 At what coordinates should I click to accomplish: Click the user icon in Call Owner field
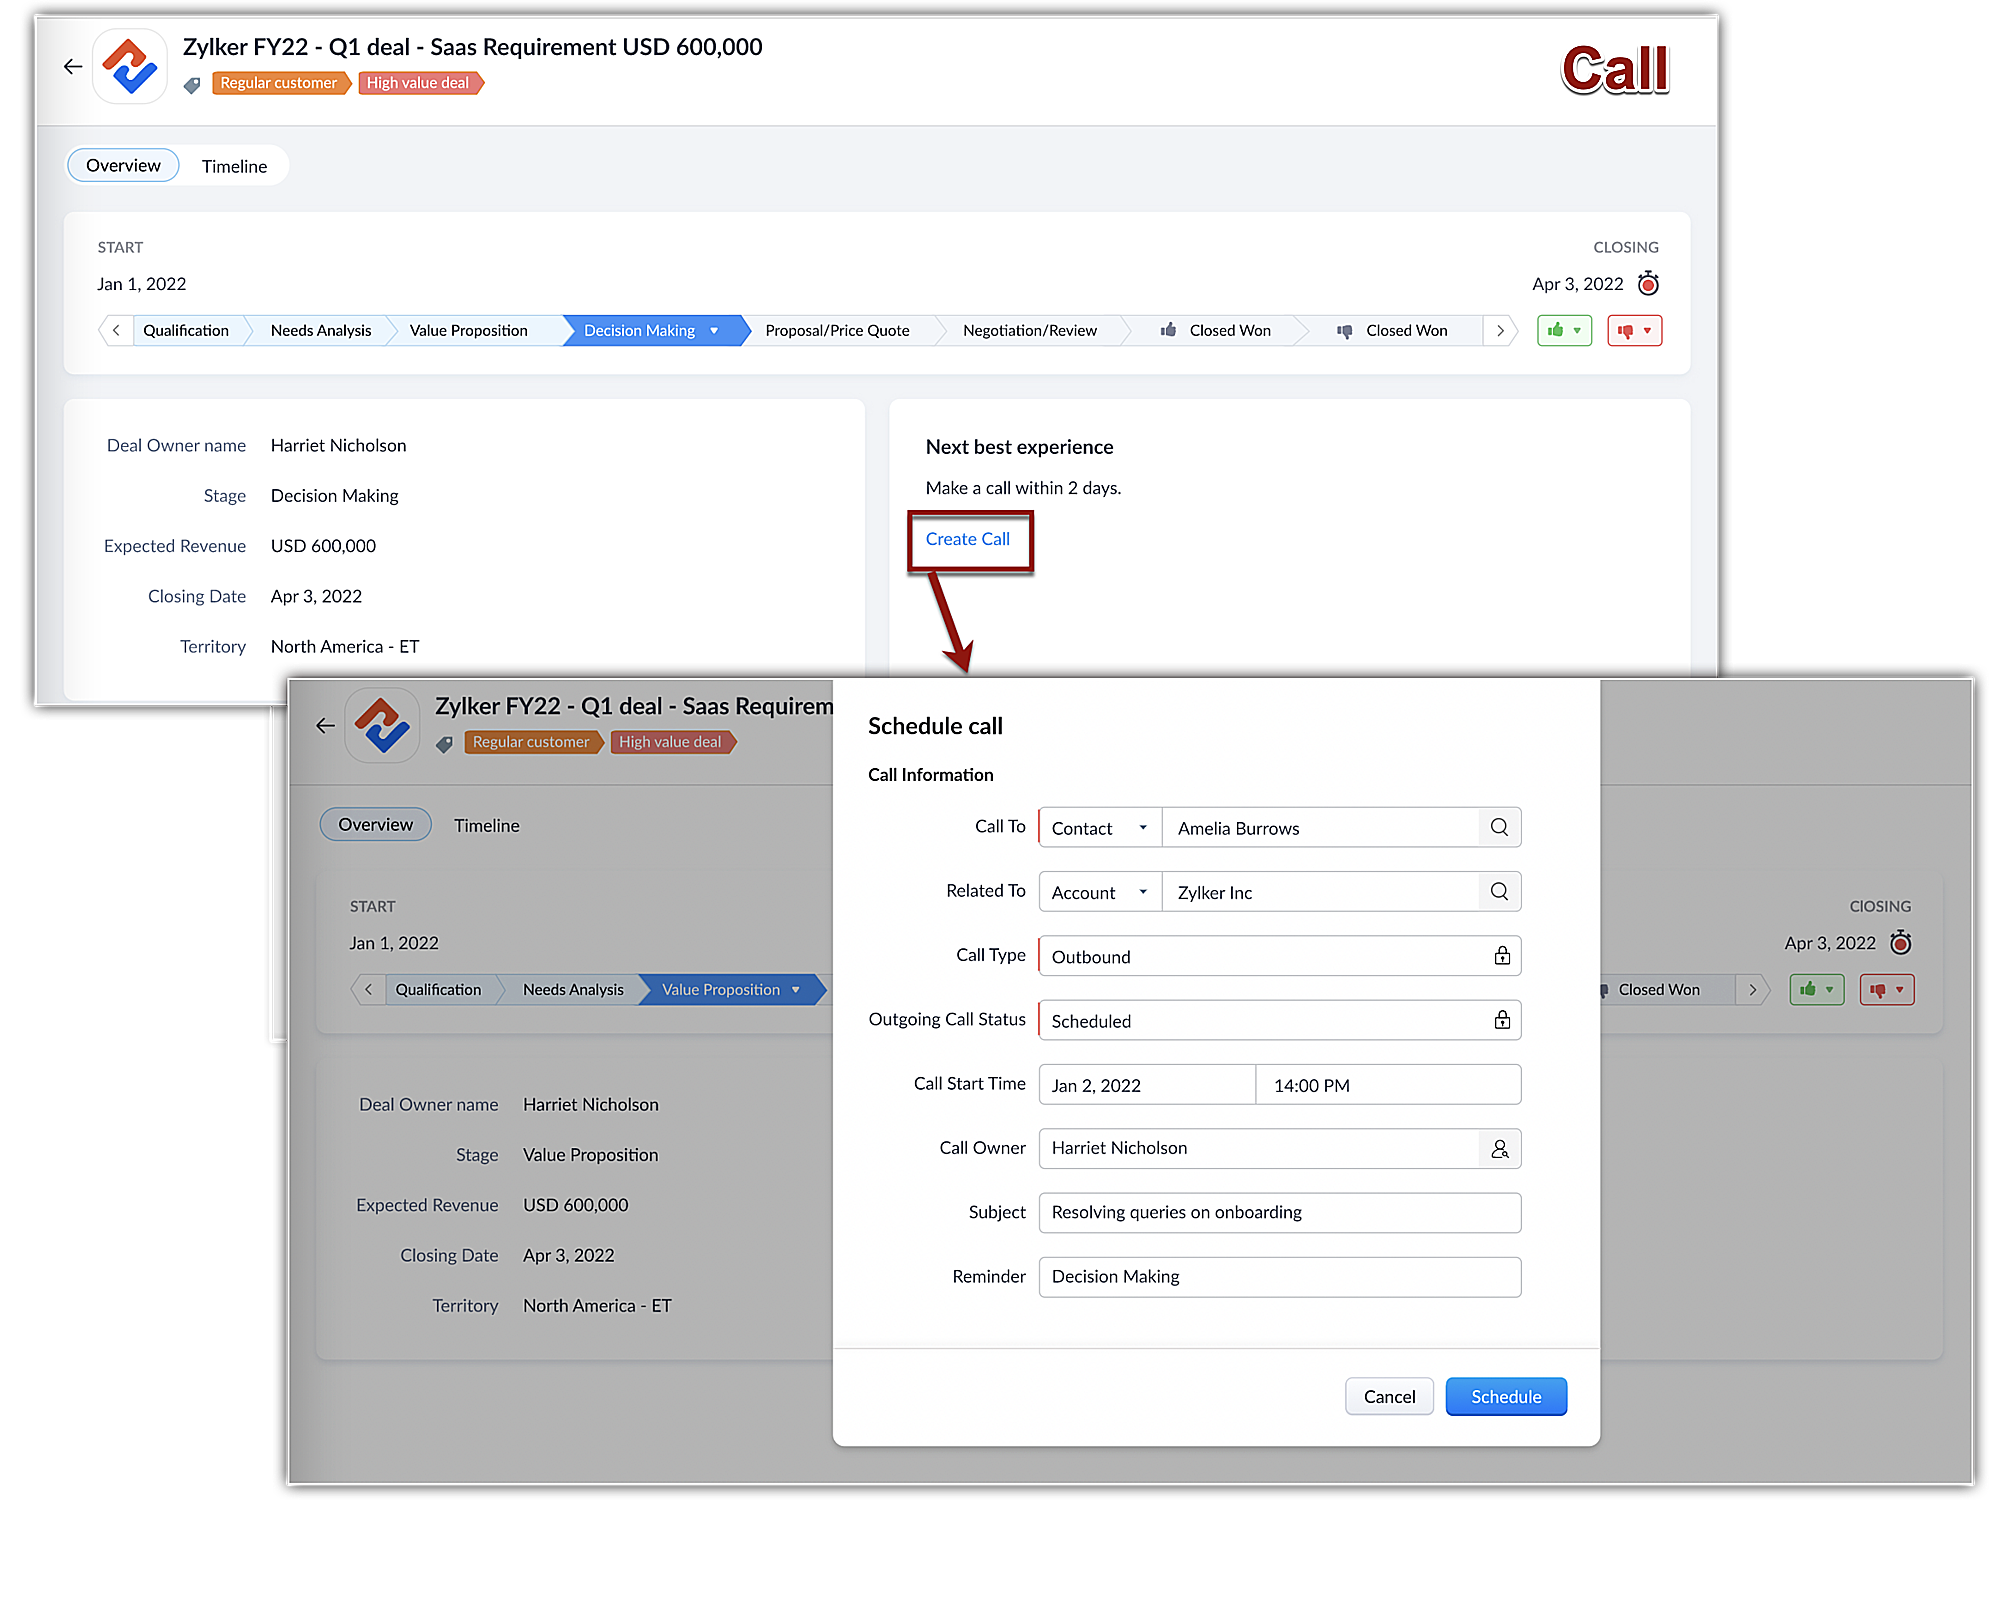tap(1499, 1149)
